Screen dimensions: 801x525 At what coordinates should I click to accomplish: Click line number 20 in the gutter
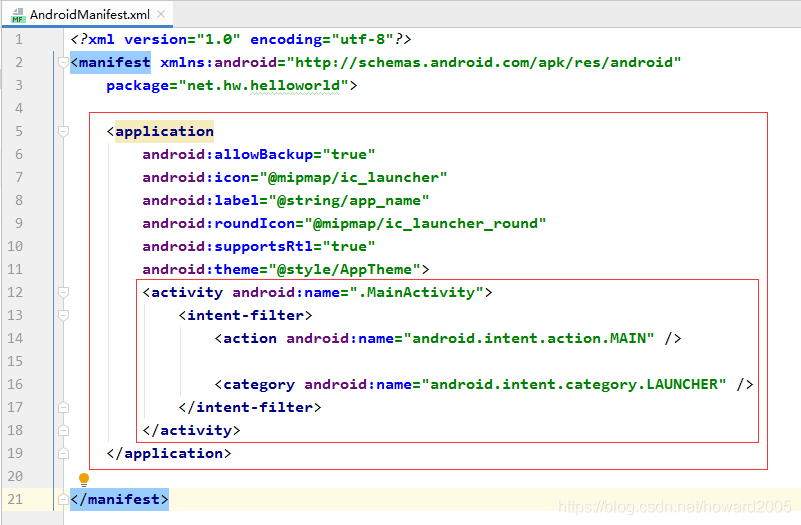tap(15, 476)
